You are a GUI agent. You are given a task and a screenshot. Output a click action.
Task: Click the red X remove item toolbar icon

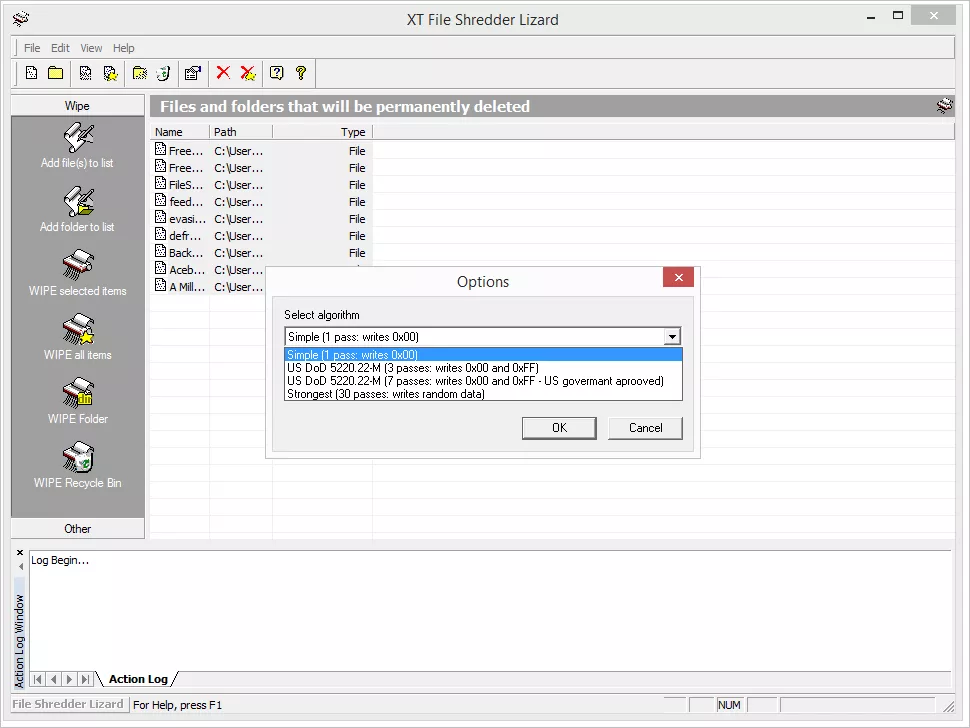click(x=222, y=72)
